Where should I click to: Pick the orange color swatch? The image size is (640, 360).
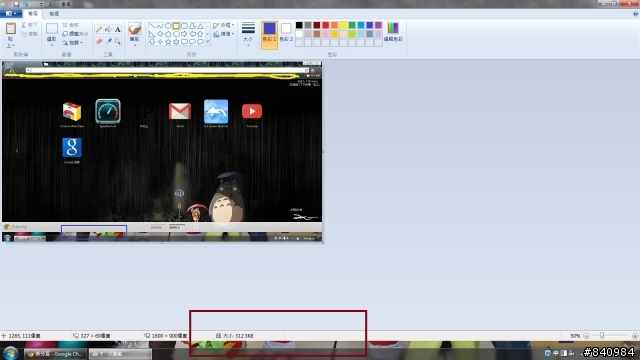pyautogui.click(x=334, y=25)
